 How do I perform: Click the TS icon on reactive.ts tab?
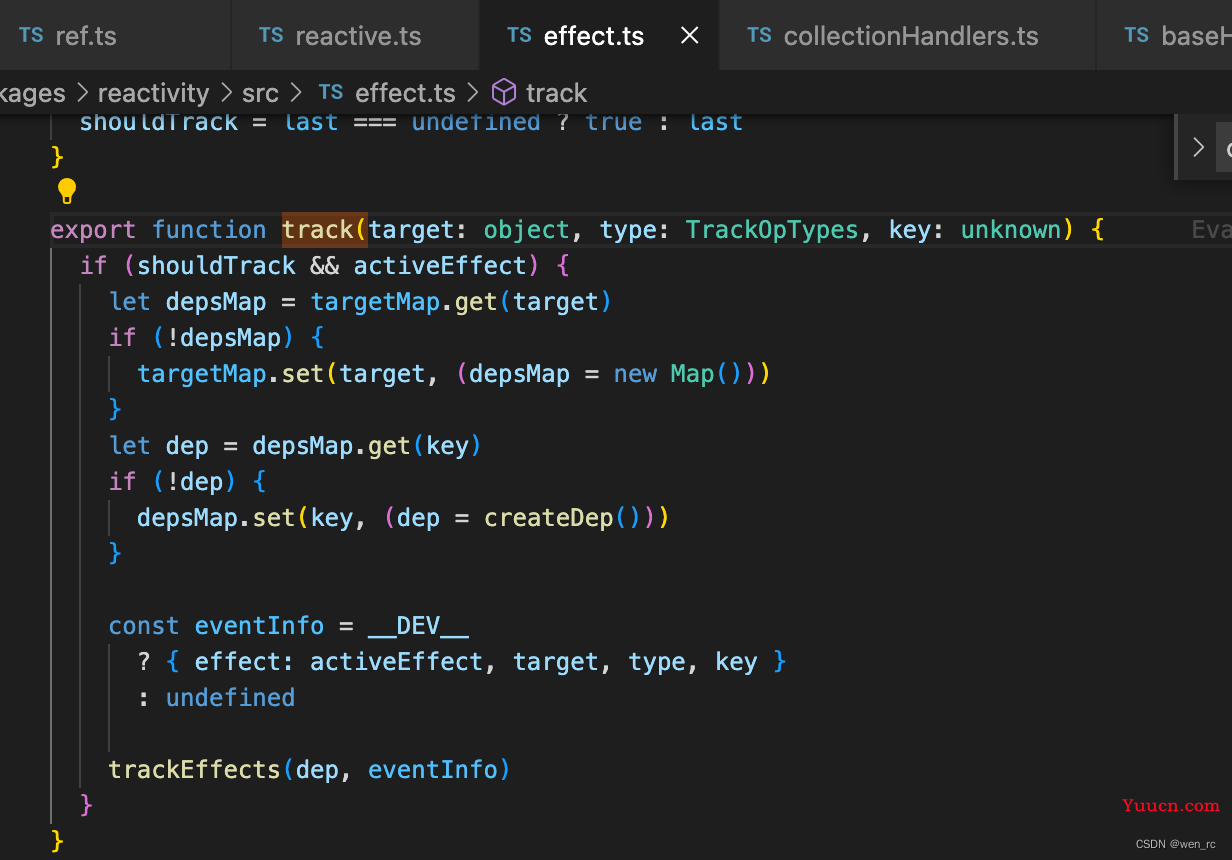coord(271,36)
